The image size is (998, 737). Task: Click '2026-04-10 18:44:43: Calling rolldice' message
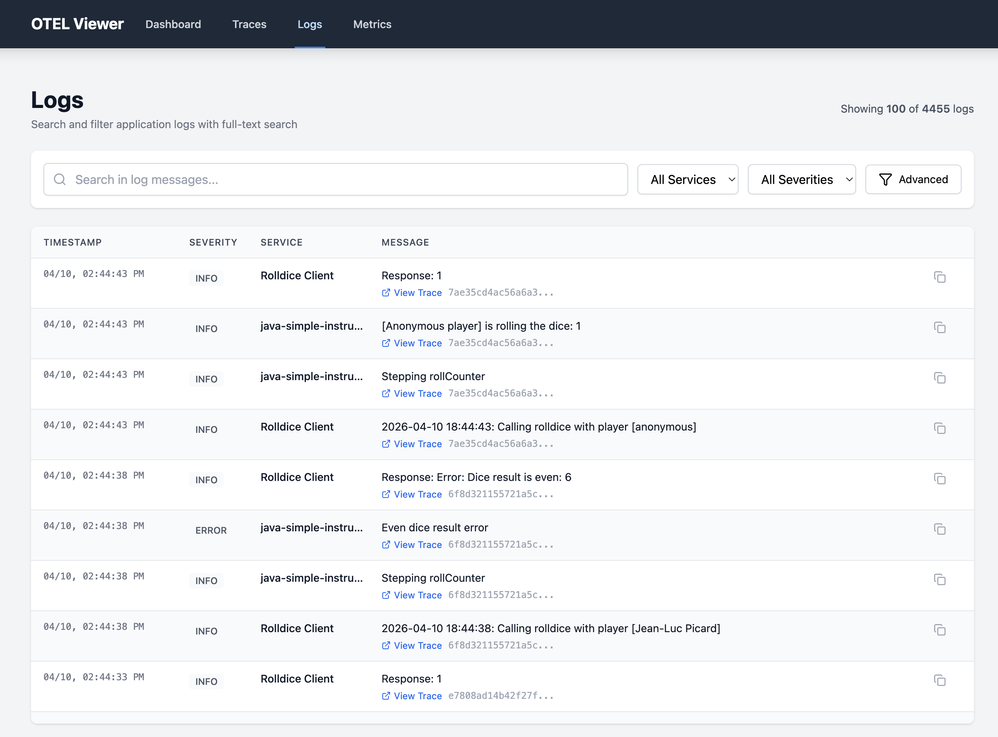pyautogui.click(x=539, y=427)
